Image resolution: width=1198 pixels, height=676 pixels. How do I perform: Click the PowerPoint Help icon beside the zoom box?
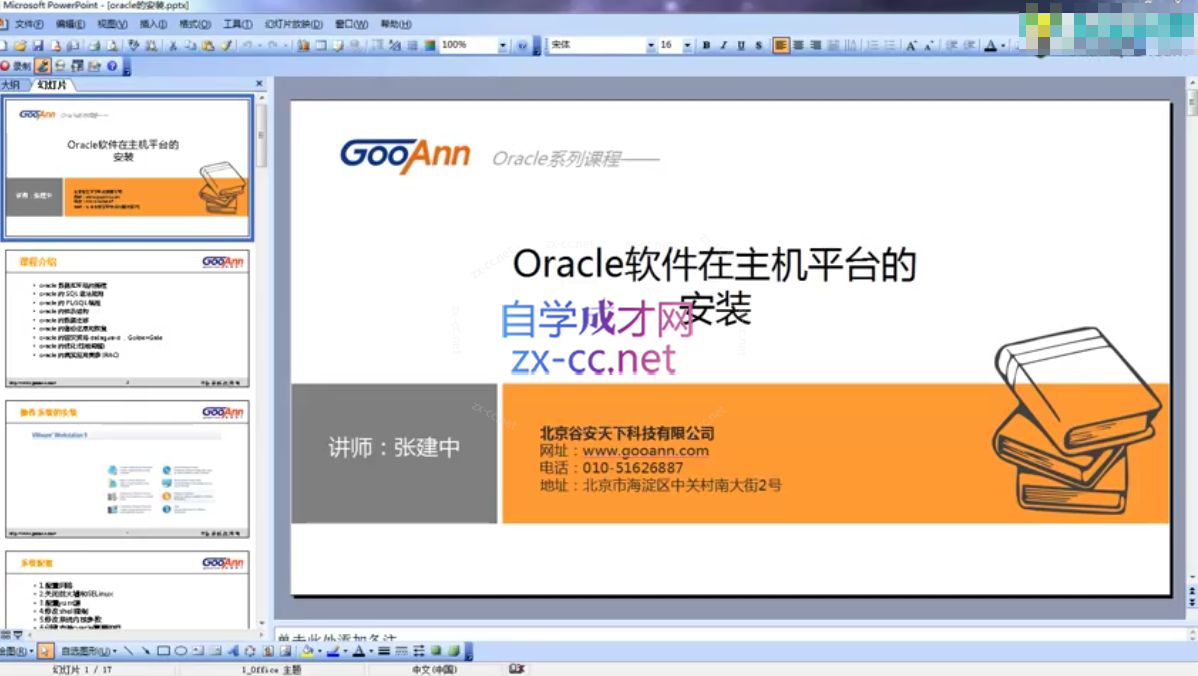pos(523,46)
